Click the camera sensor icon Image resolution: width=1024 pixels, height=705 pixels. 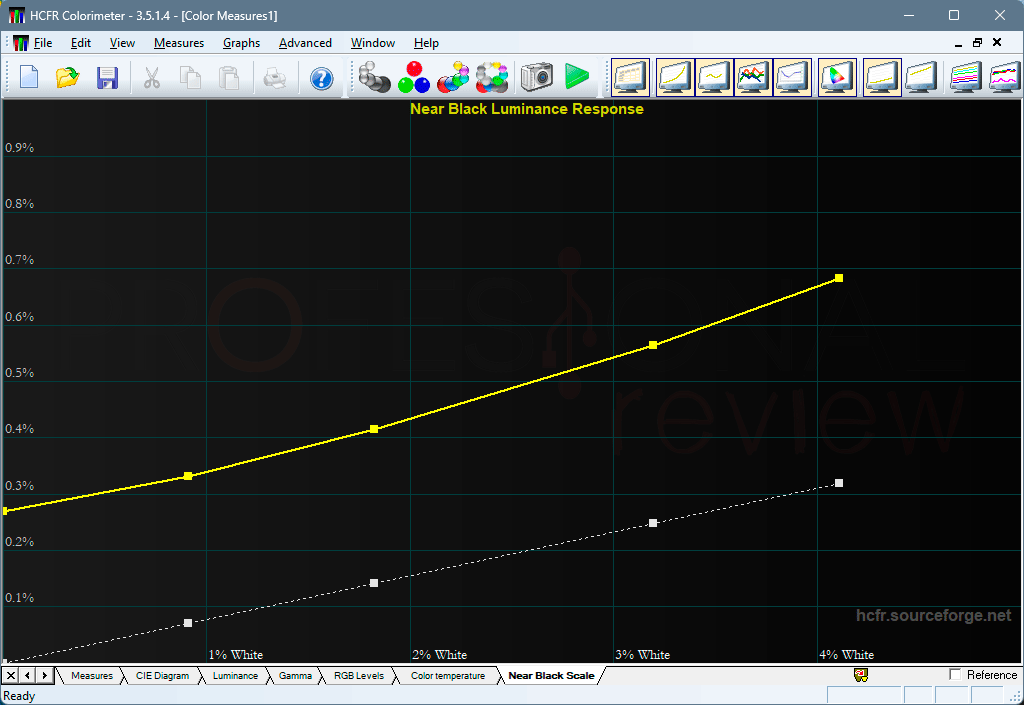[537, 78]
